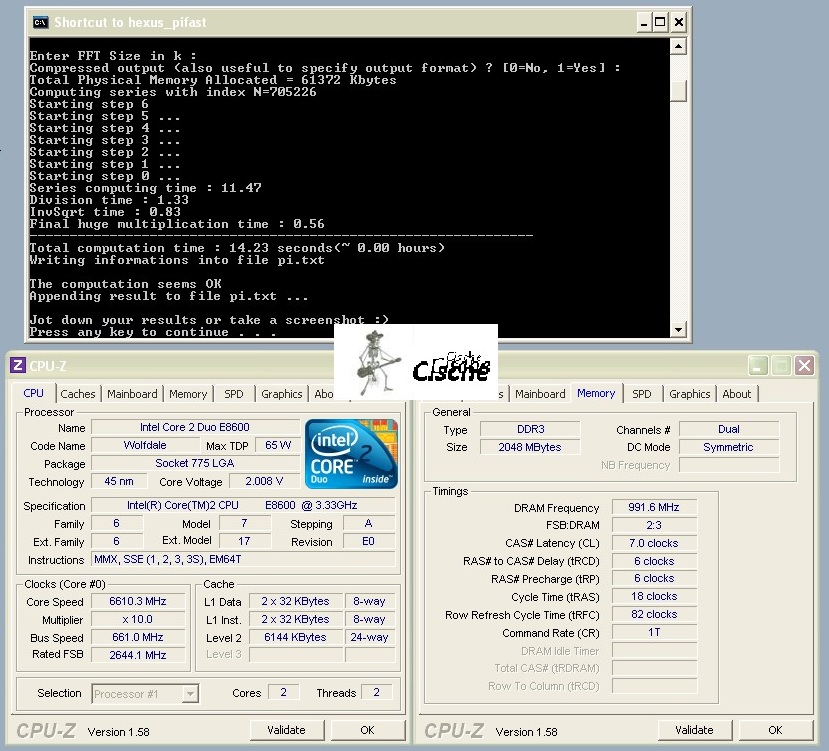Click the Max TDP value '65 W'
The height and width of the screenshot is (751, 829).
tap(278, 445)
